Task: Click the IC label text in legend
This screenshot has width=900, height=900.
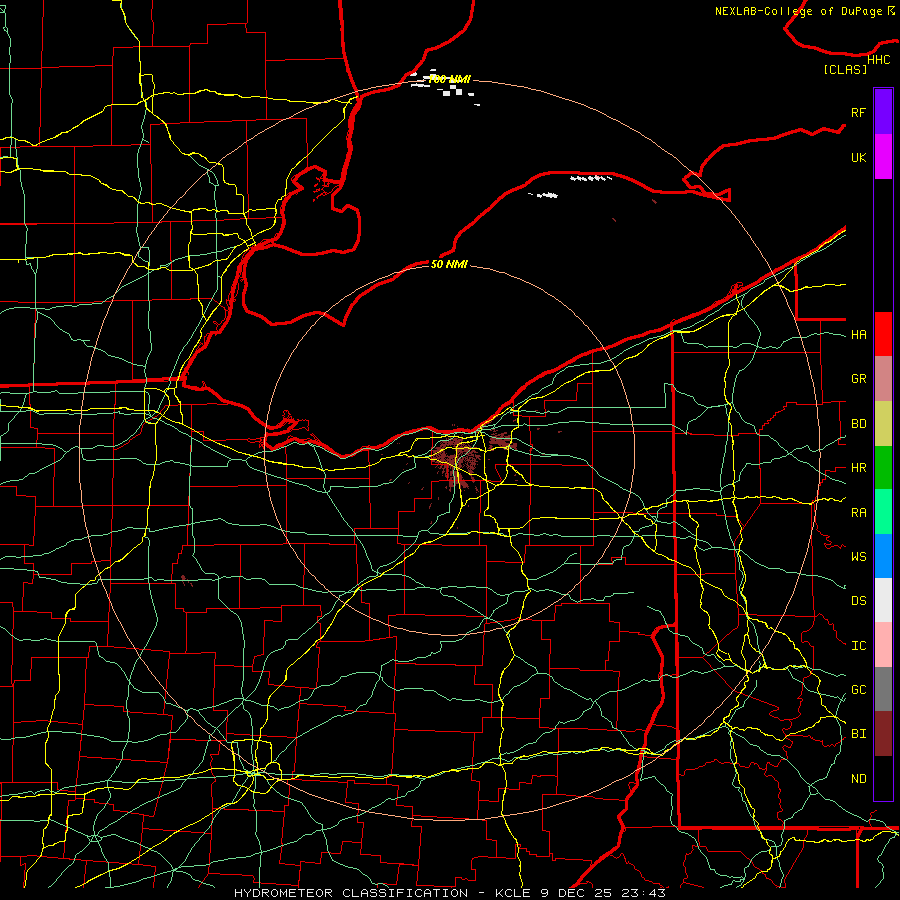Action: (859, 646)
